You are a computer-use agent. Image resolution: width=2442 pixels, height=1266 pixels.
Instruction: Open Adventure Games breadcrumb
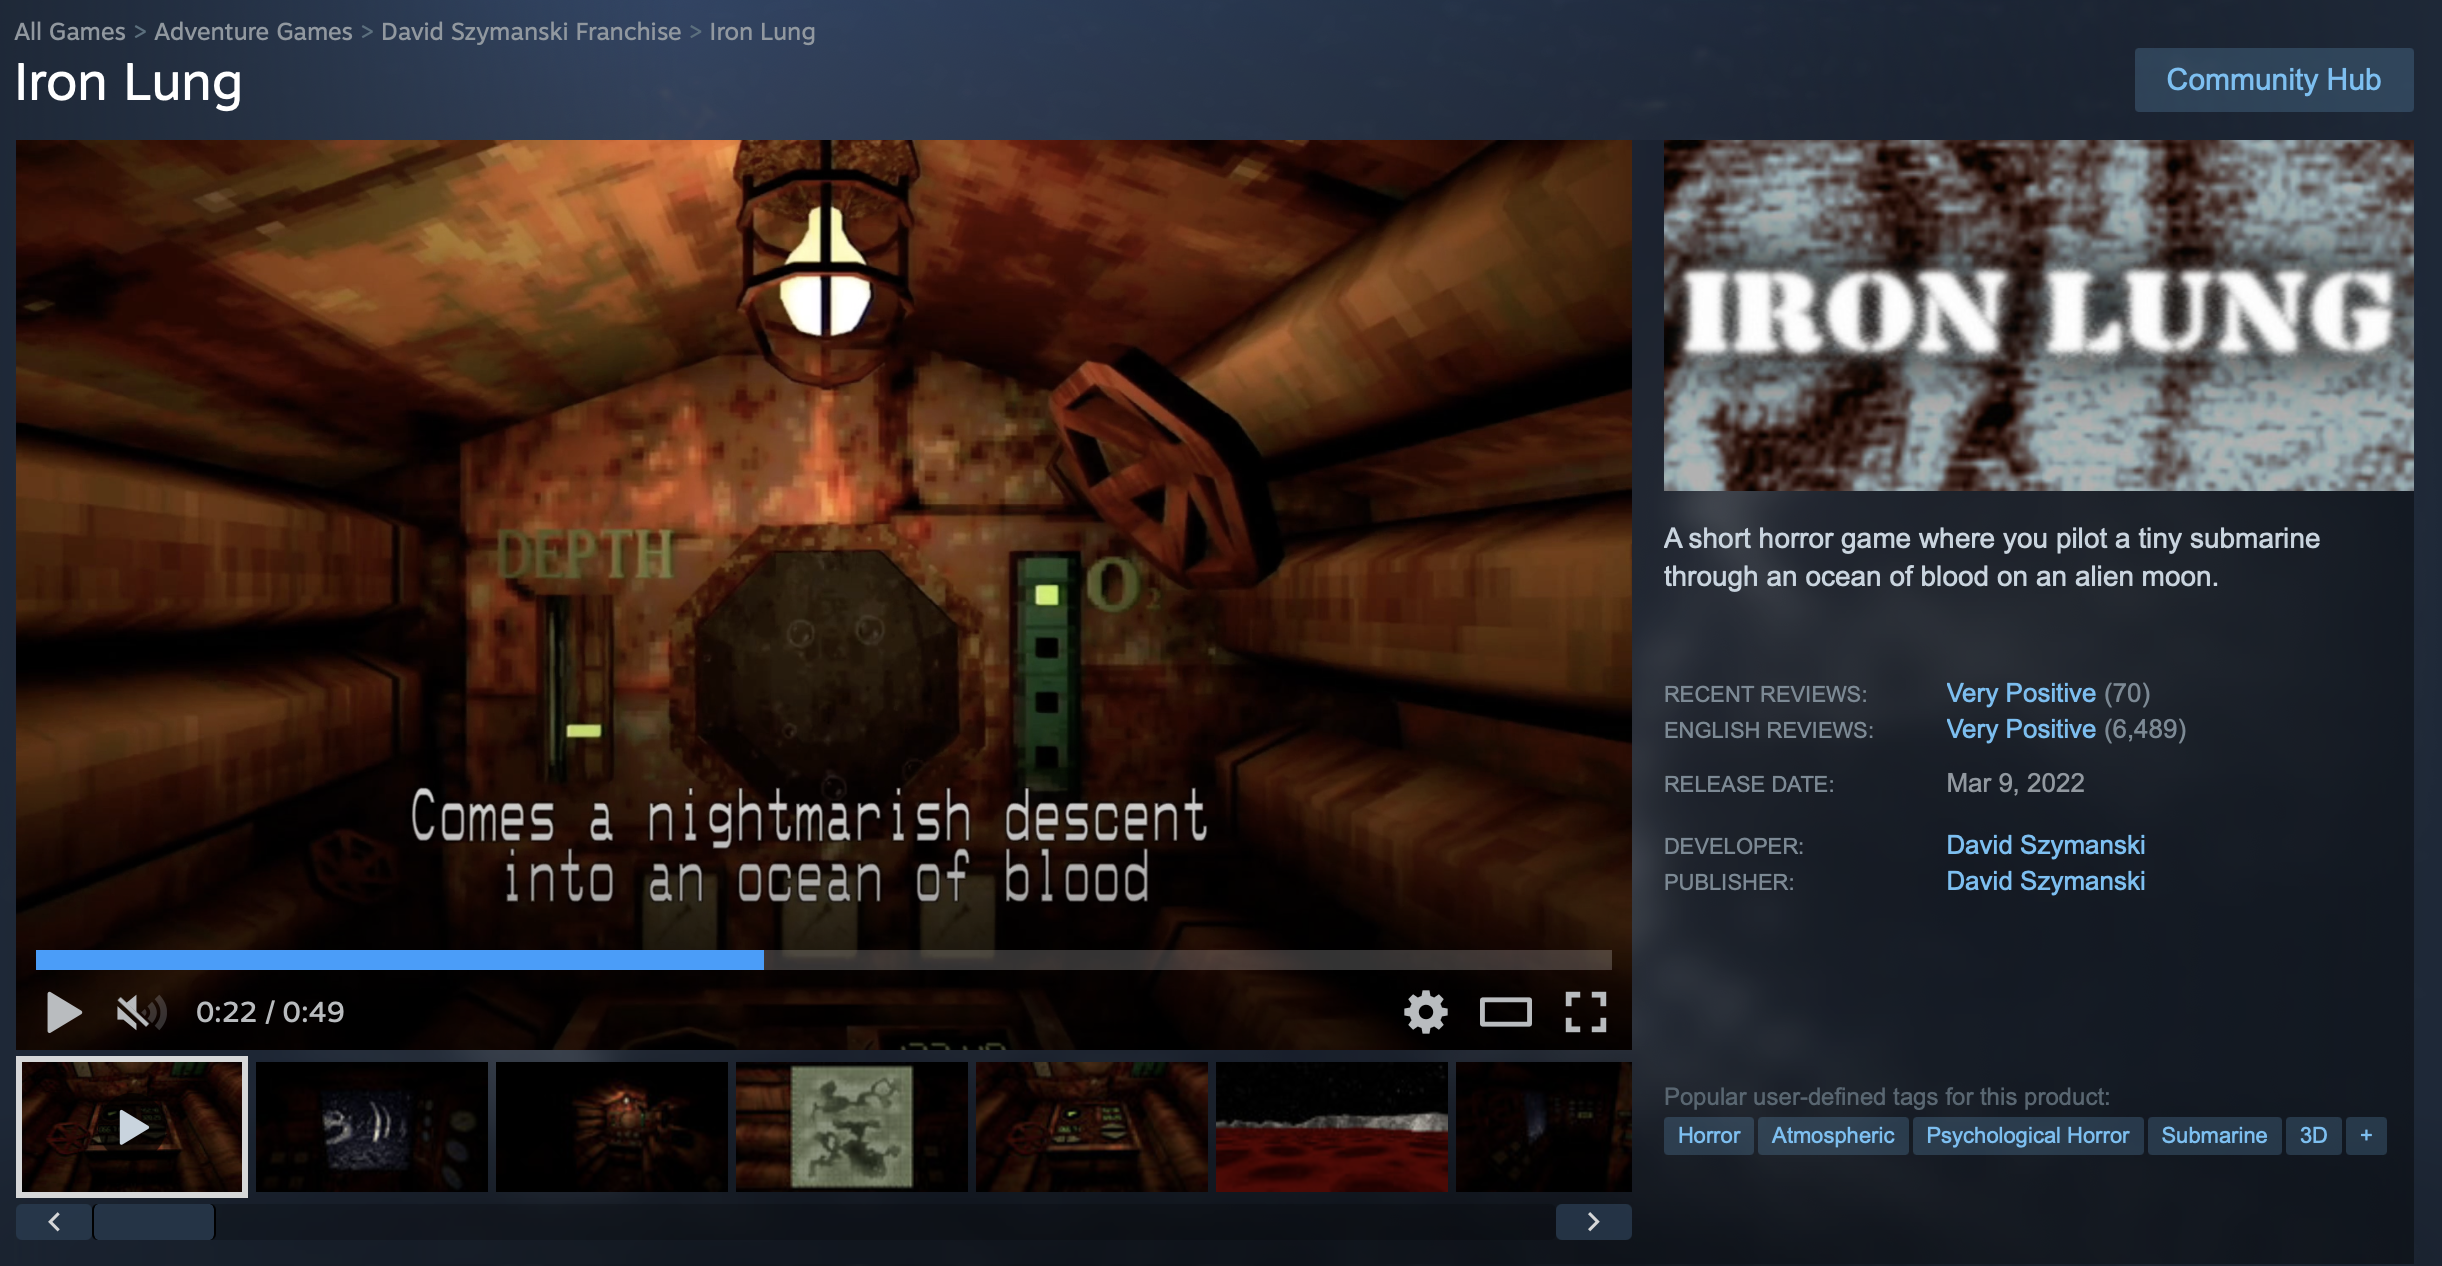click(253, 32)
